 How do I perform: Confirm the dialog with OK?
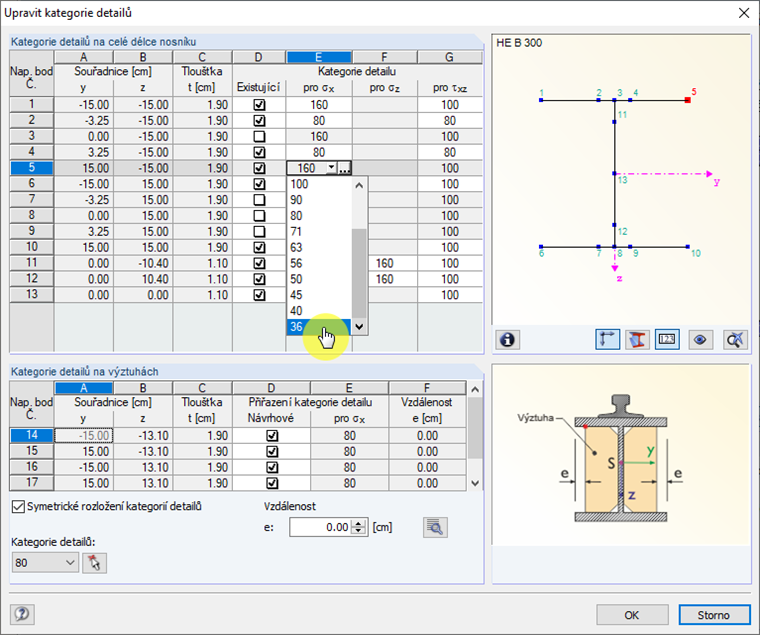click(x=632, y=614)
